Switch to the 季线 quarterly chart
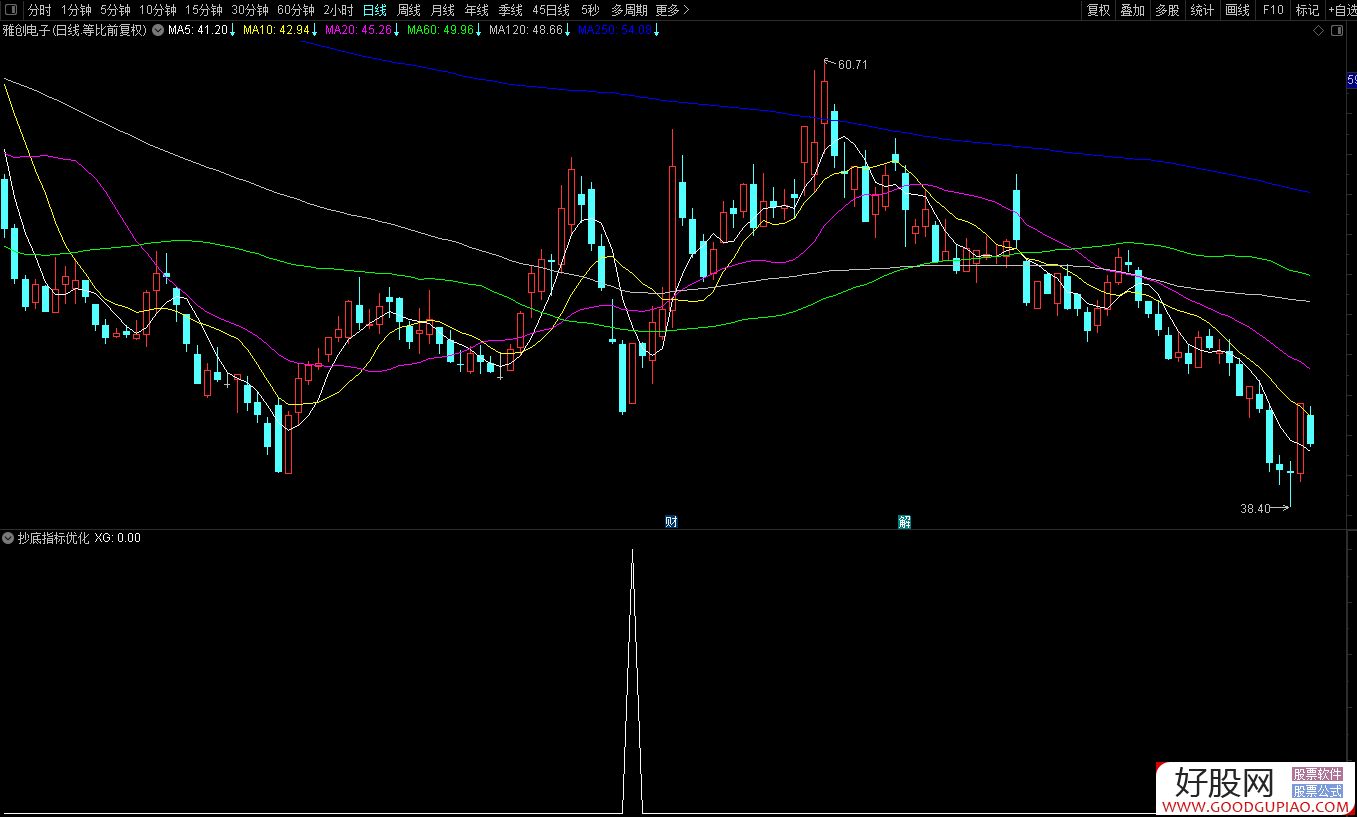The height and width of the screenshot is (817, 1357). (x=511, y=10)
